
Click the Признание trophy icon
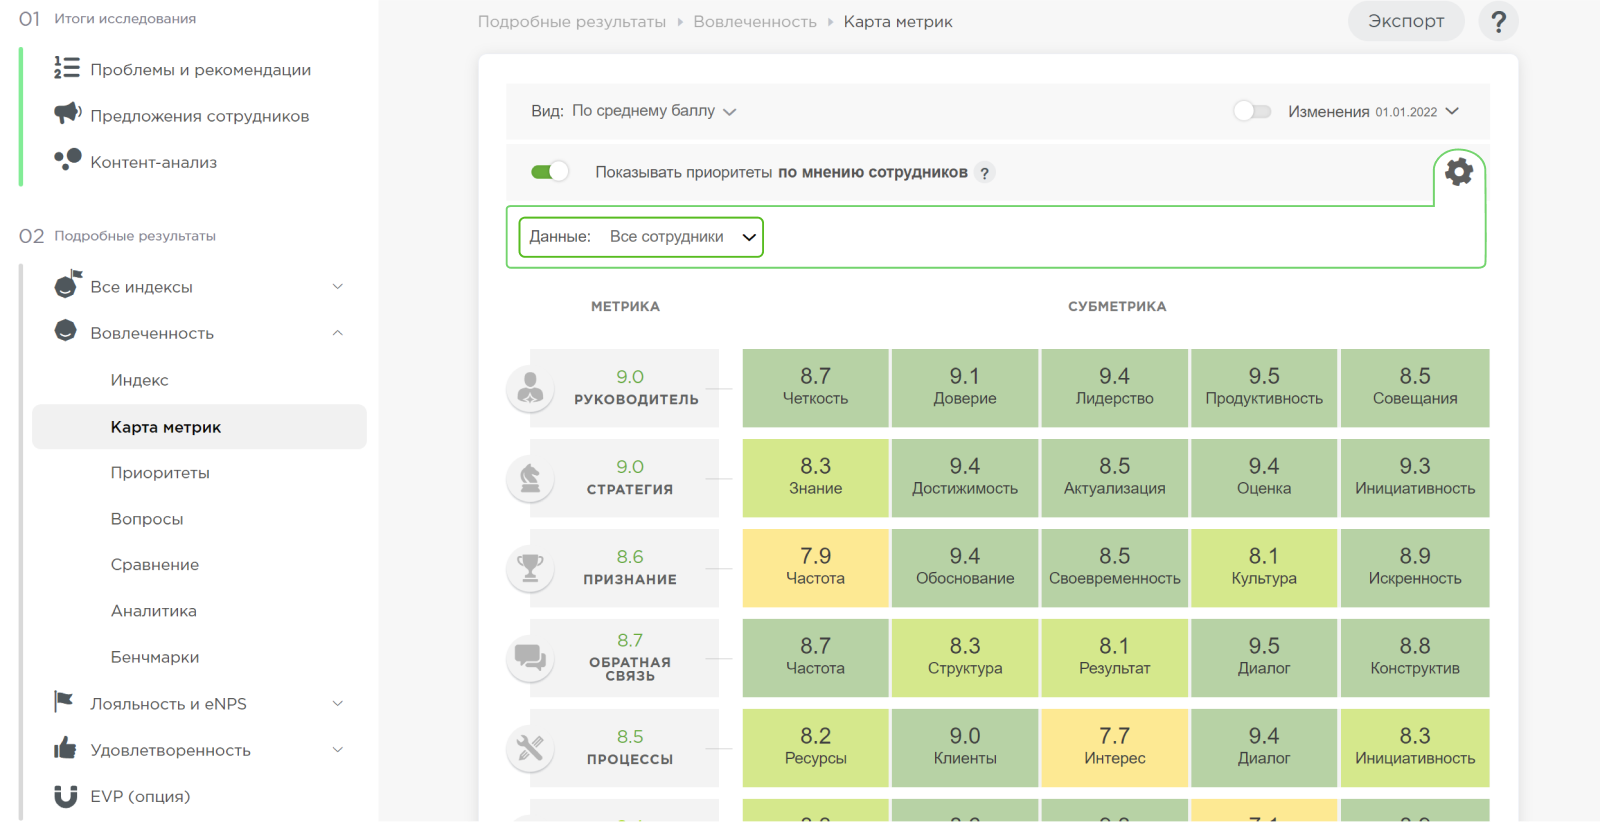click(x=531, y=568)
